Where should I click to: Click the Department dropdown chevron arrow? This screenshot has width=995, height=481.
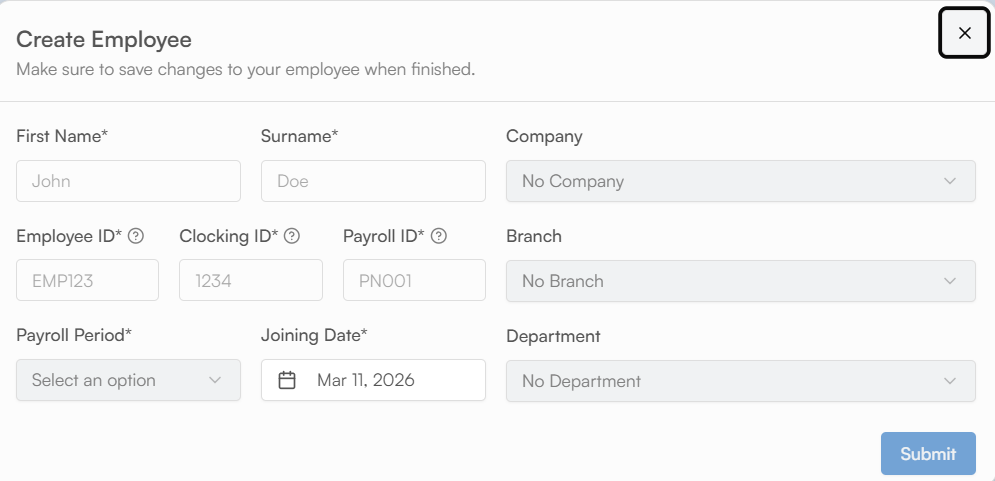(x=949, y=381)
